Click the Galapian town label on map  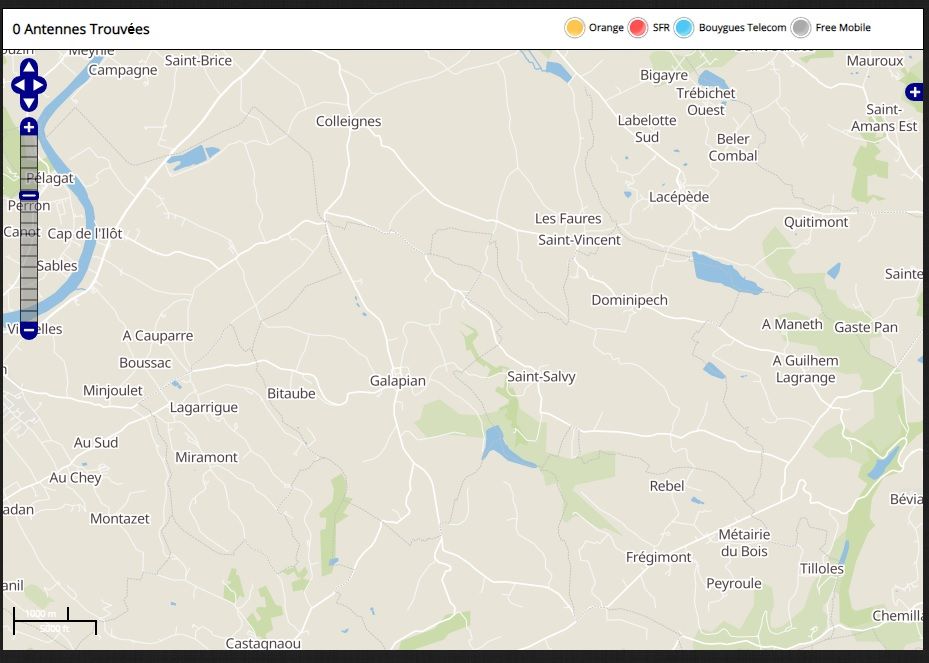(x=398, y=381)
